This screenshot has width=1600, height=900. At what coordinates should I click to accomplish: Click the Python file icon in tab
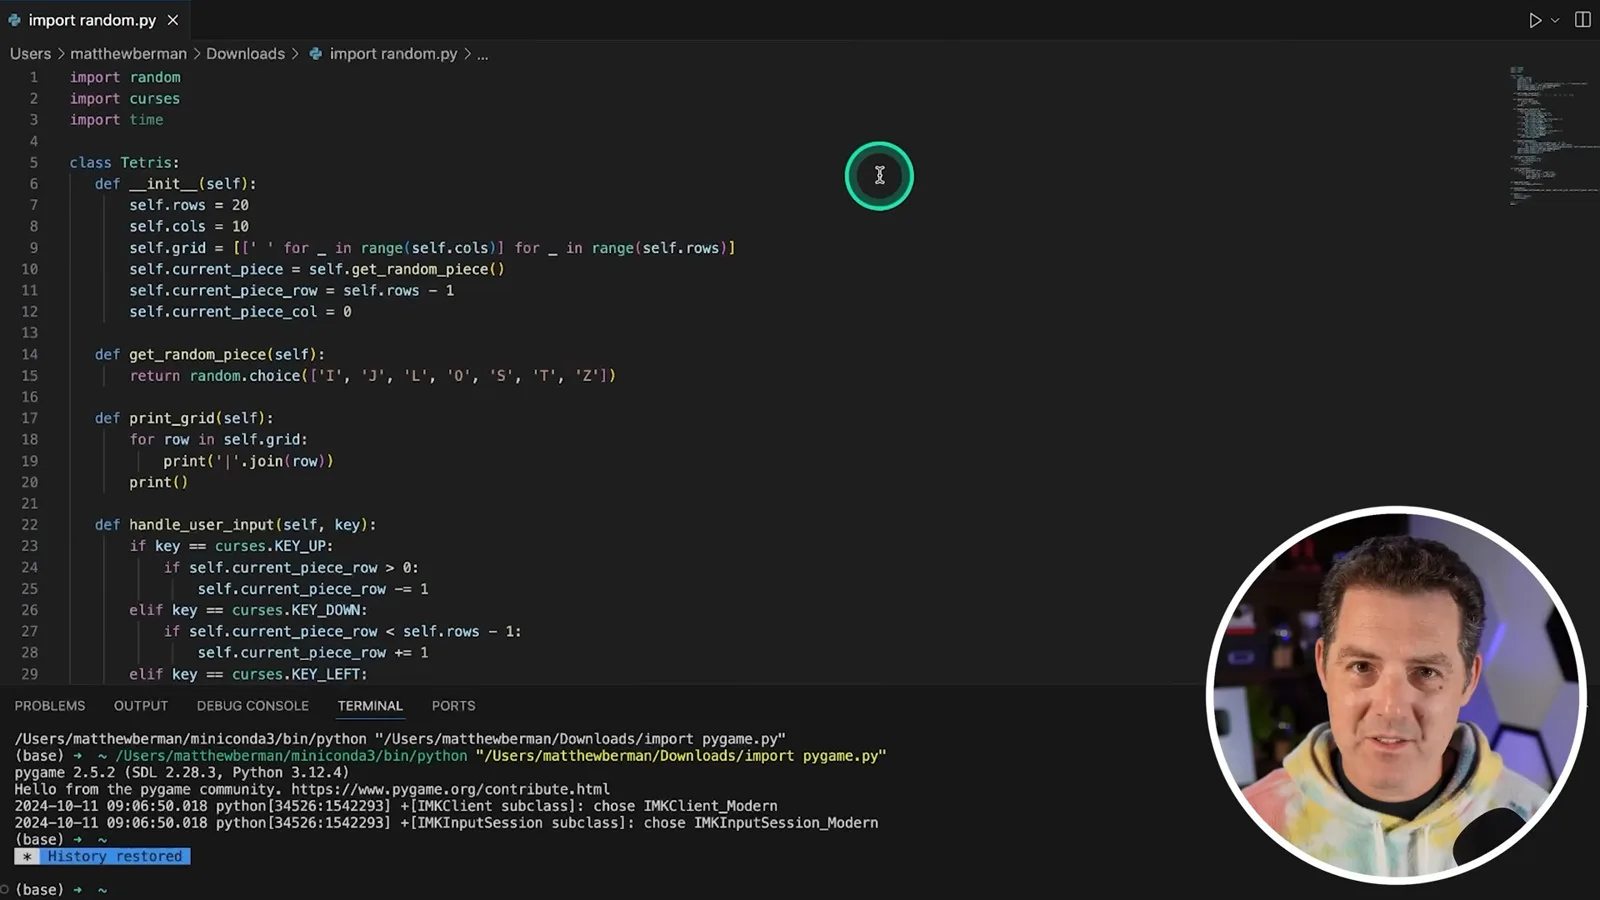tap(14, 20)
